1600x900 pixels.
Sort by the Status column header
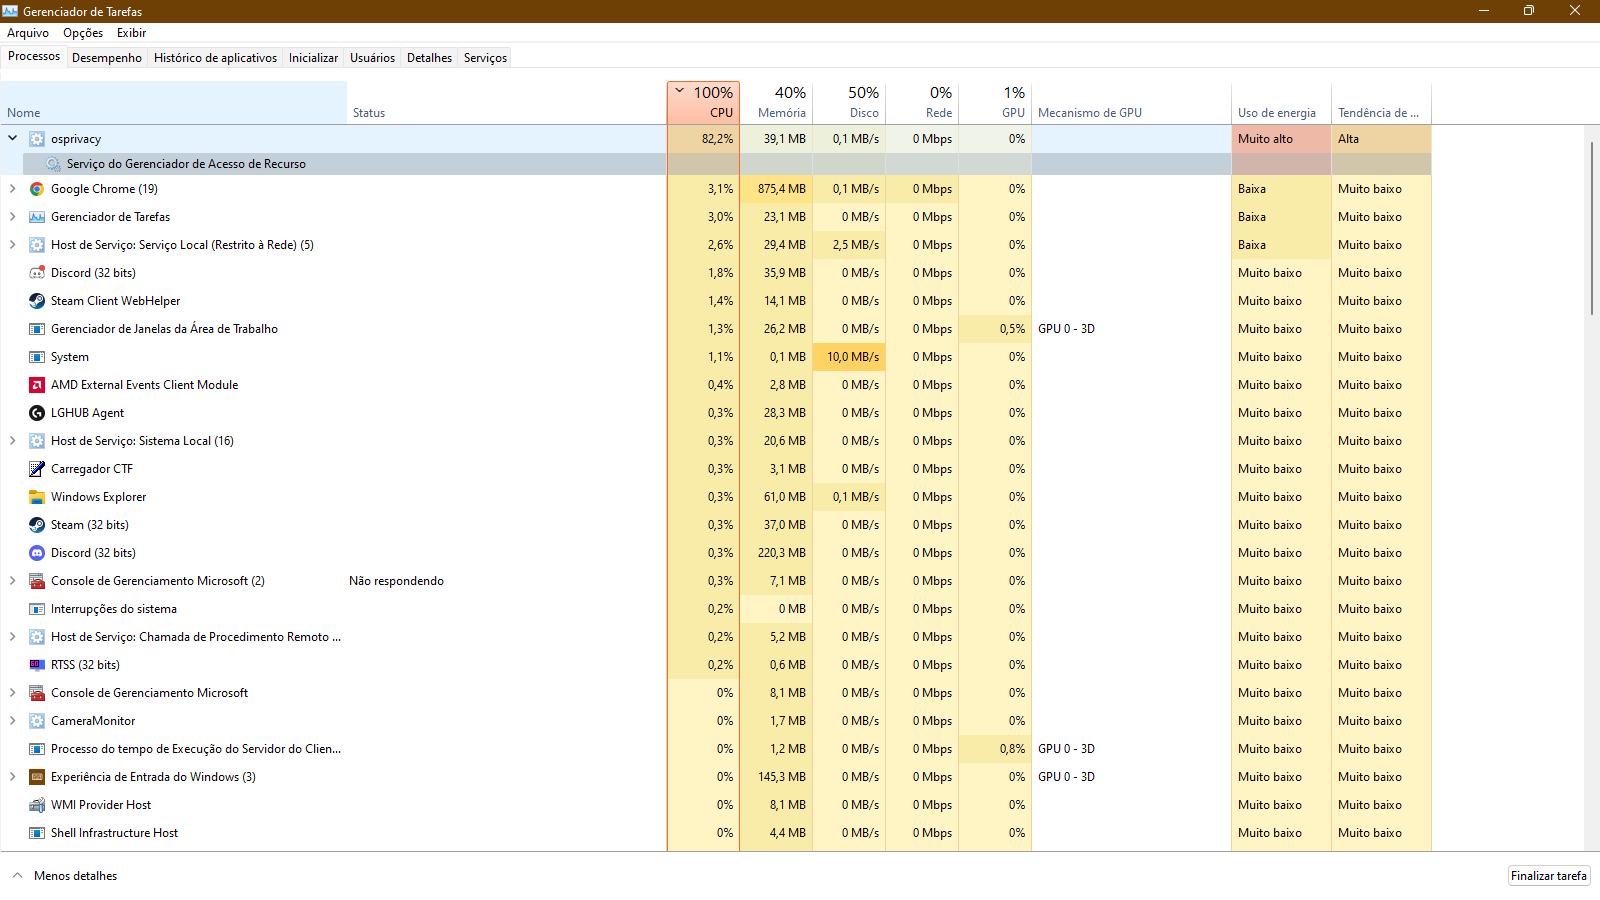[x=506, y=103]
